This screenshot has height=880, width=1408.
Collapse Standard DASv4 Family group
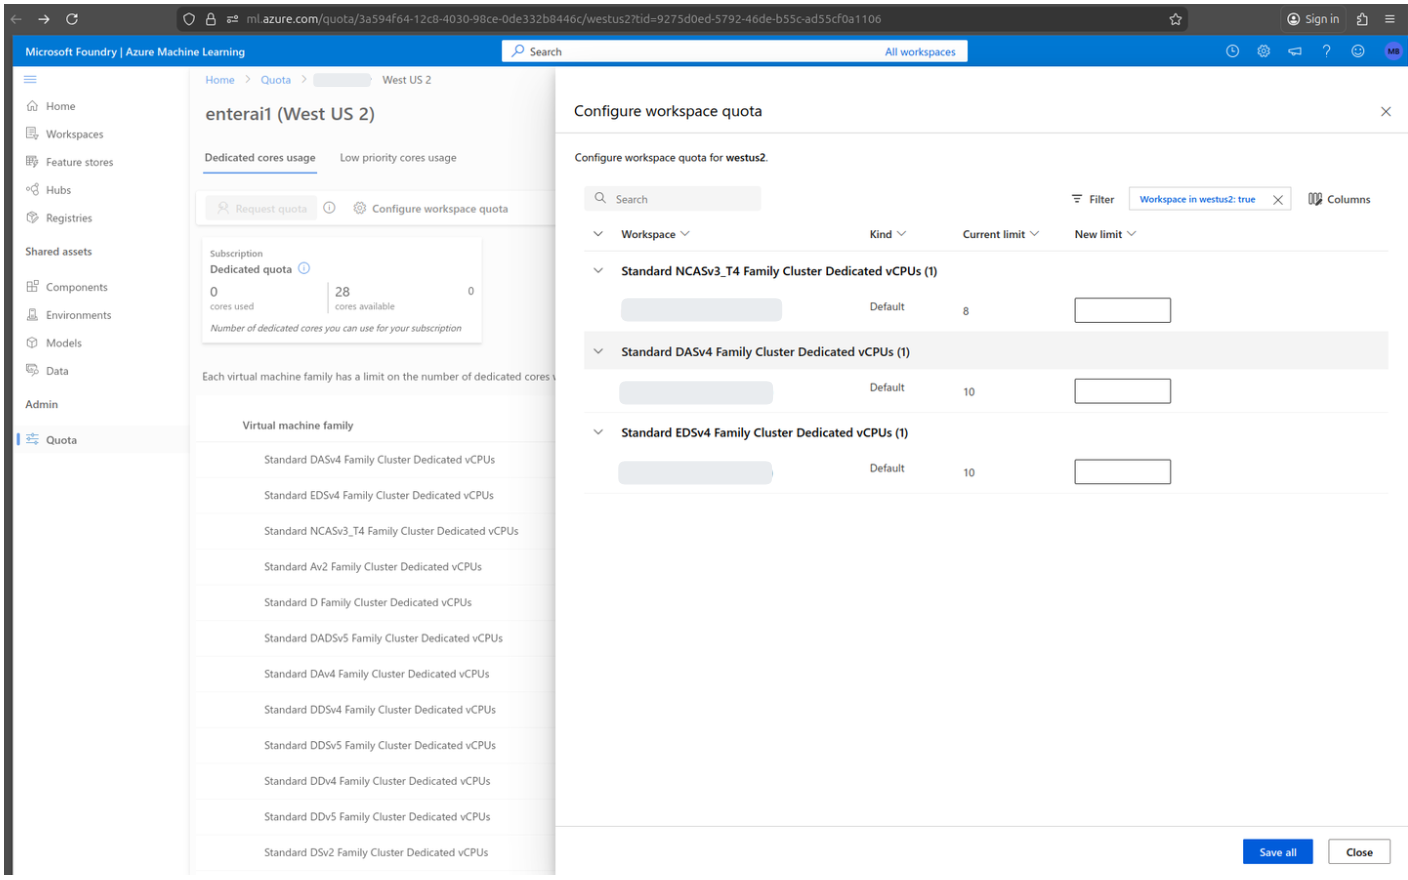pyautogui.click(x=598, y=352)
